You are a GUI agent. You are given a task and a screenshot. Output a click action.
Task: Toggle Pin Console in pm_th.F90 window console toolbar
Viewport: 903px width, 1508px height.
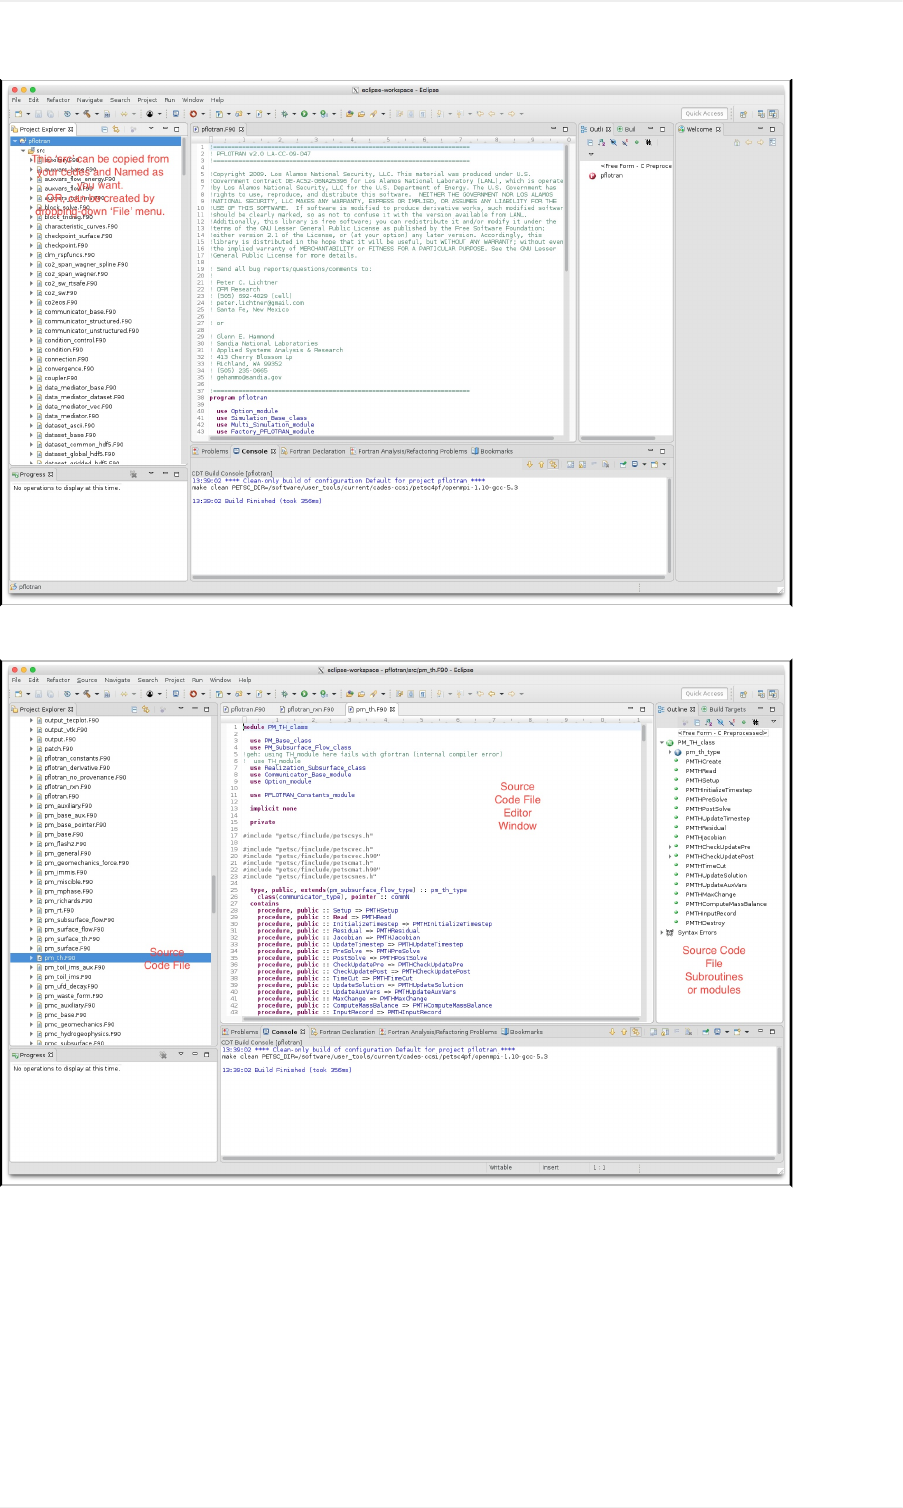(705, 1032)
